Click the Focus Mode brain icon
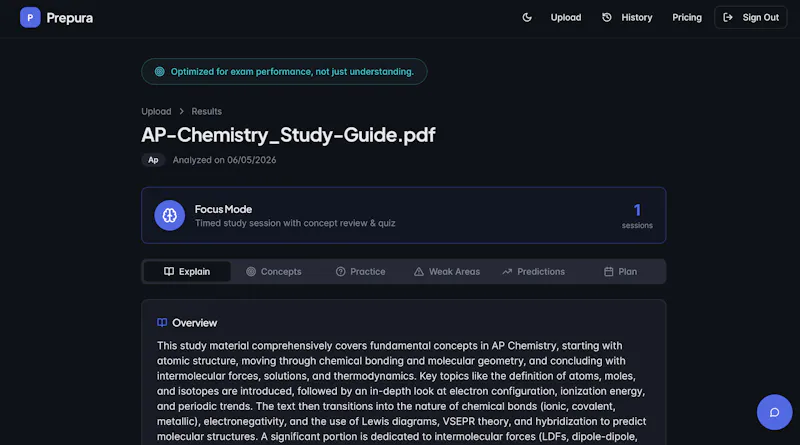Viewport: 800px width, 445px height. click(x=169, y=215)
